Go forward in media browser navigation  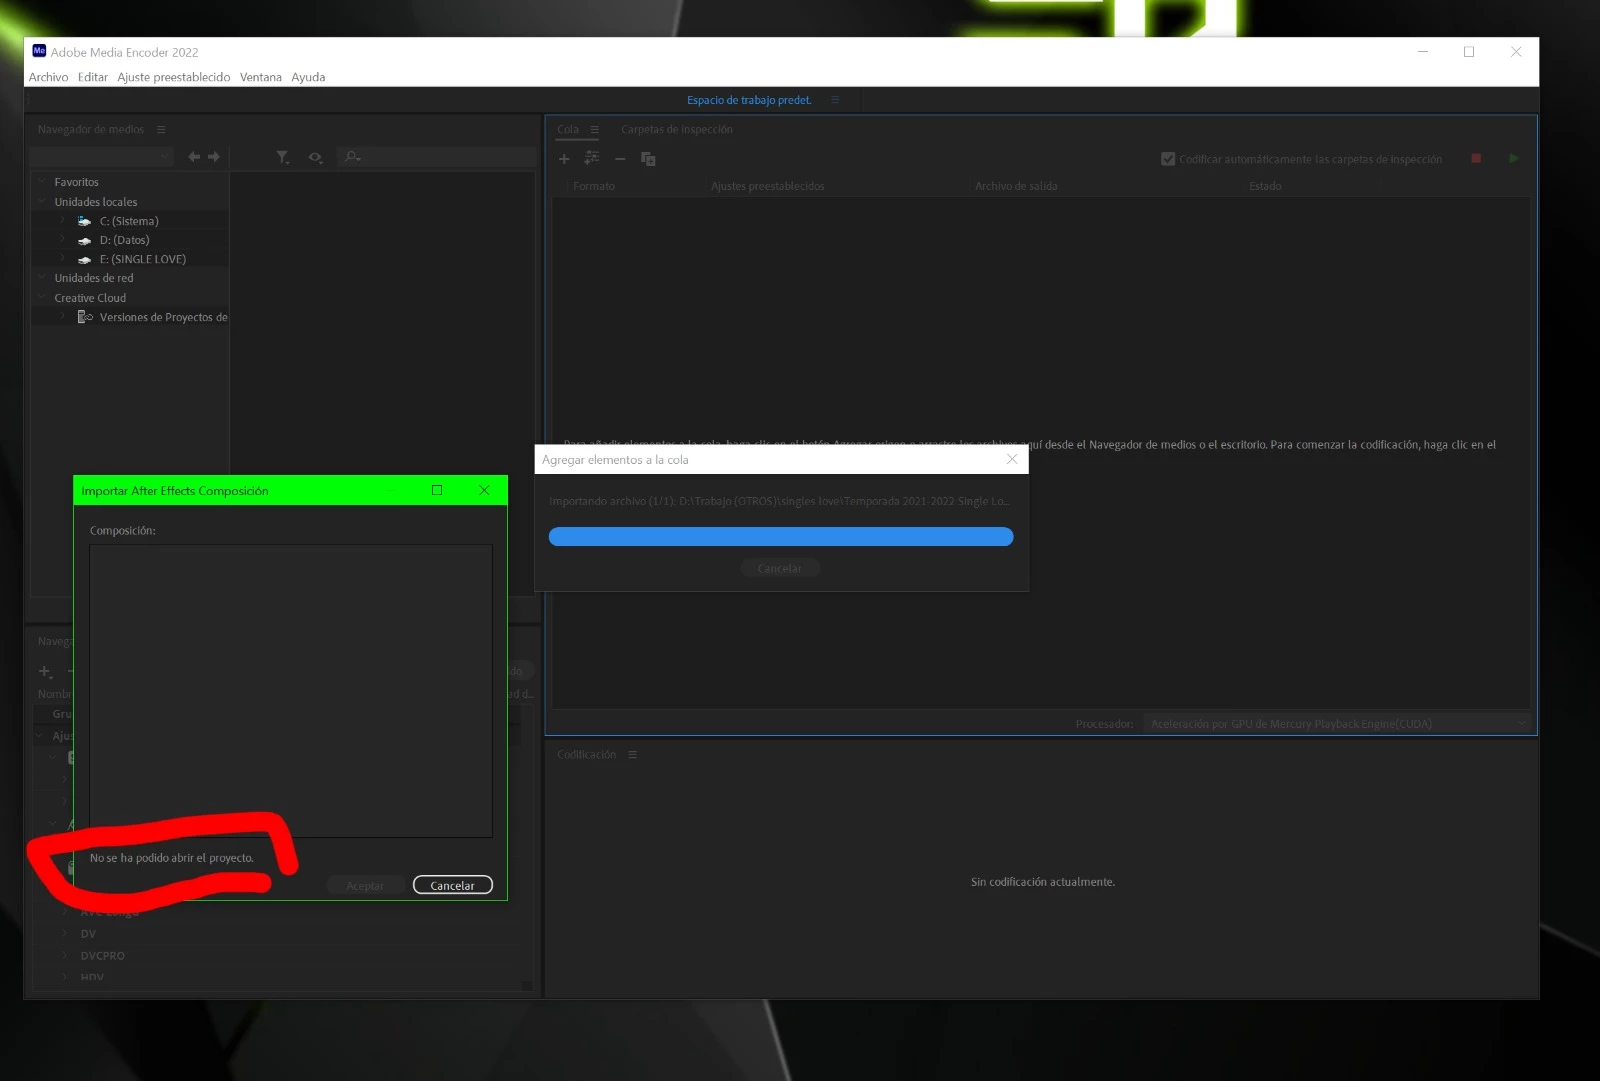click(213, 157)
